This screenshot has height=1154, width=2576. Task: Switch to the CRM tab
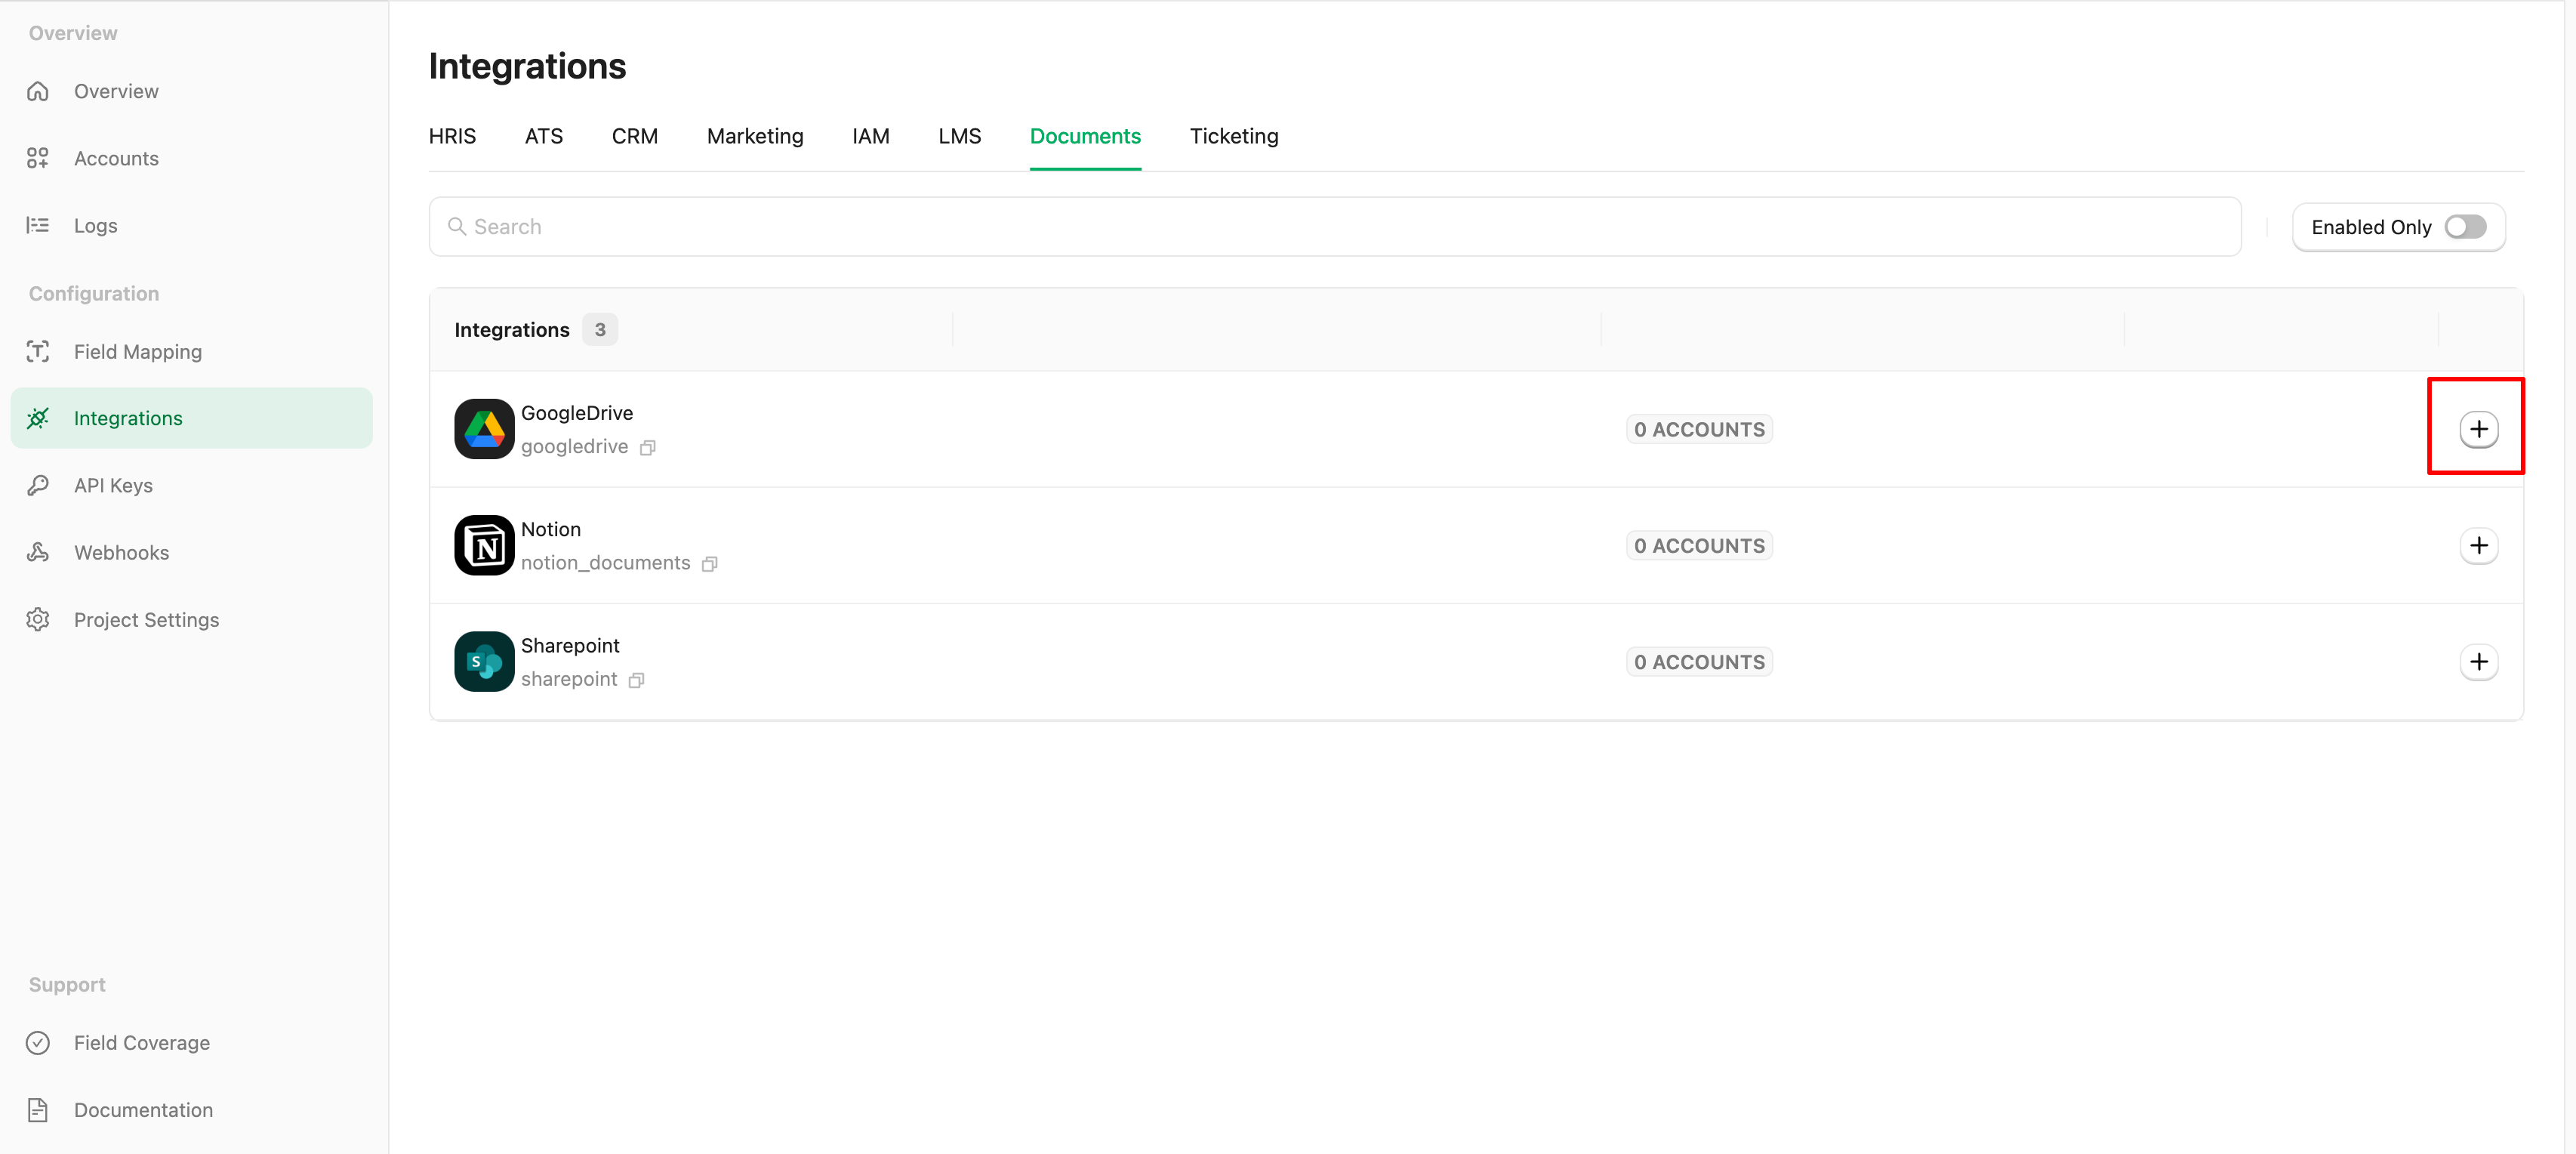pyautogui.click(x=635, y=136)
